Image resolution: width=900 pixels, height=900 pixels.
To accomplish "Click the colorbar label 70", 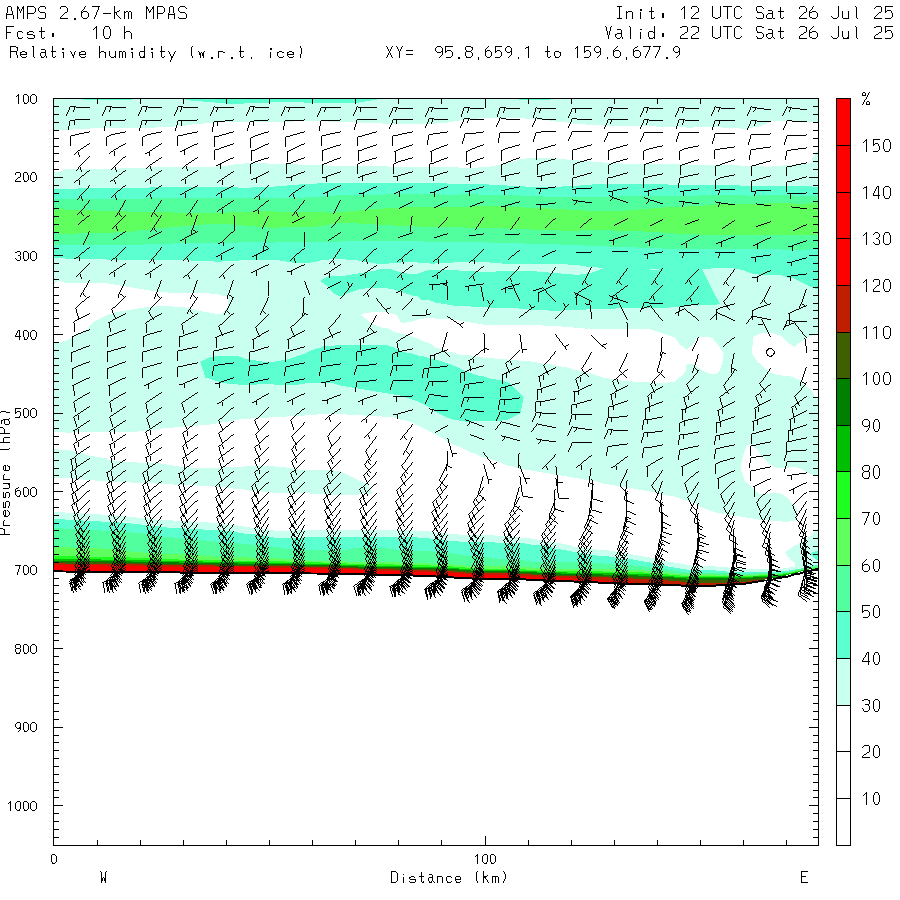I will [x=872, y=519].
